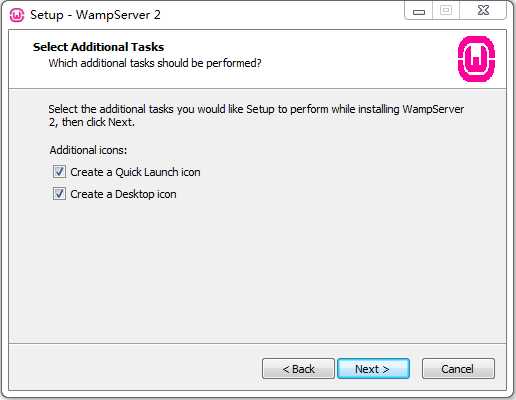
Task: Uncheck the Quick Launch icon checkbox
Action: pyautogui.click(x=59, y=172)
